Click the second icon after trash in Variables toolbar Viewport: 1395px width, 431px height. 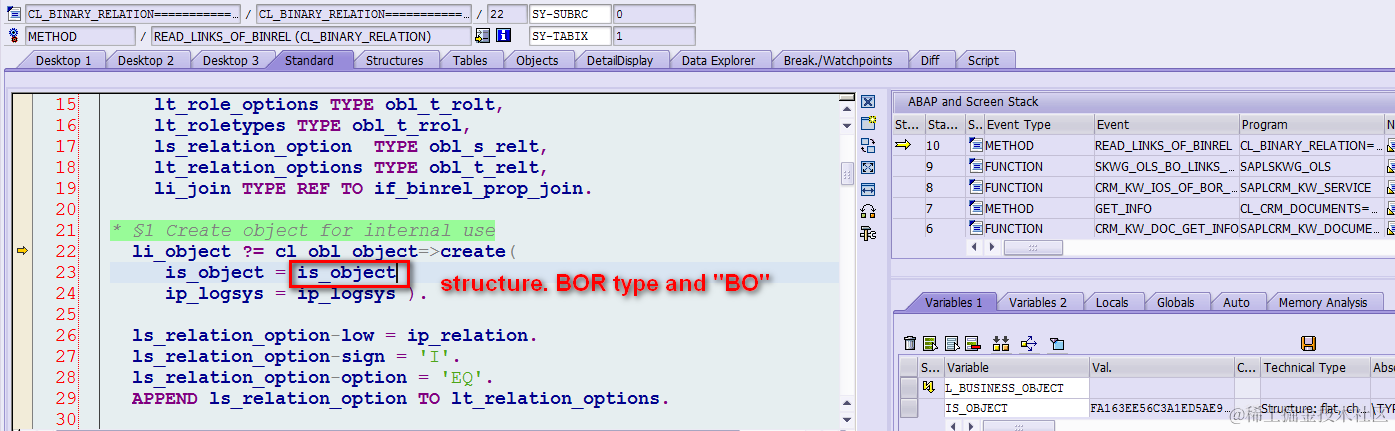[x=929, y=344]
